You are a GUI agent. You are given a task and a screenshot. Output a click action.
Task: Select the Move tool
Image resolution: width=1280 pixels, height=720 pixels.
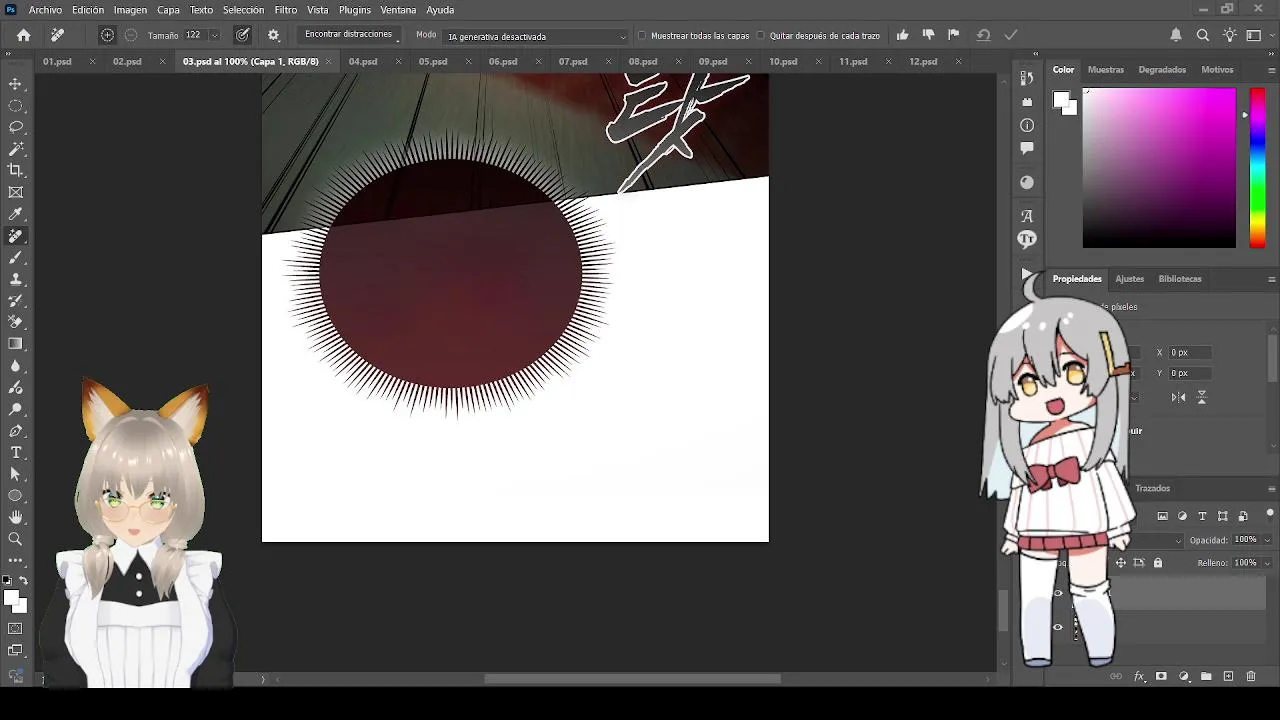tap(15, 84)
